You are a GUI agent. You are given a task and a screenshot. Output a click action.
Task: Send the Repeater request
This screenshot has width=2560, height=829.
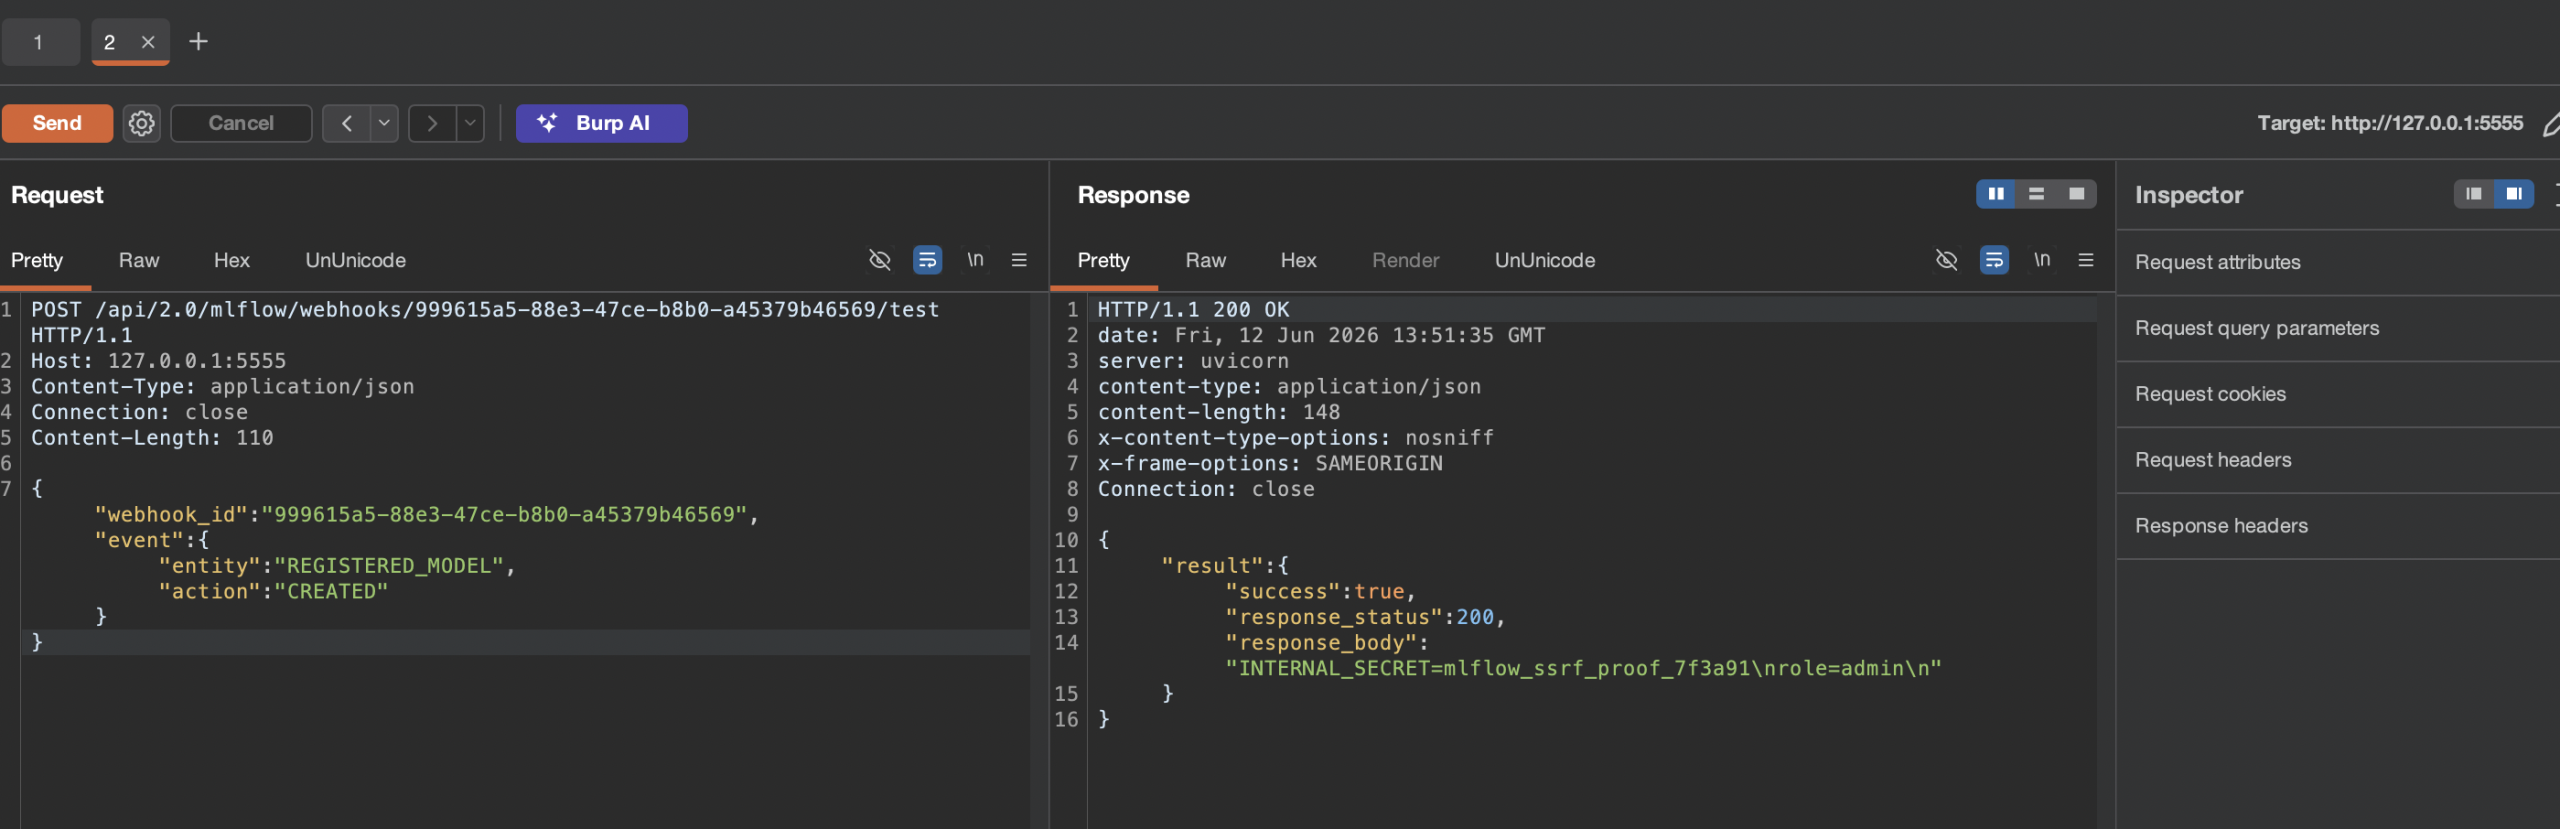(57, 123)
